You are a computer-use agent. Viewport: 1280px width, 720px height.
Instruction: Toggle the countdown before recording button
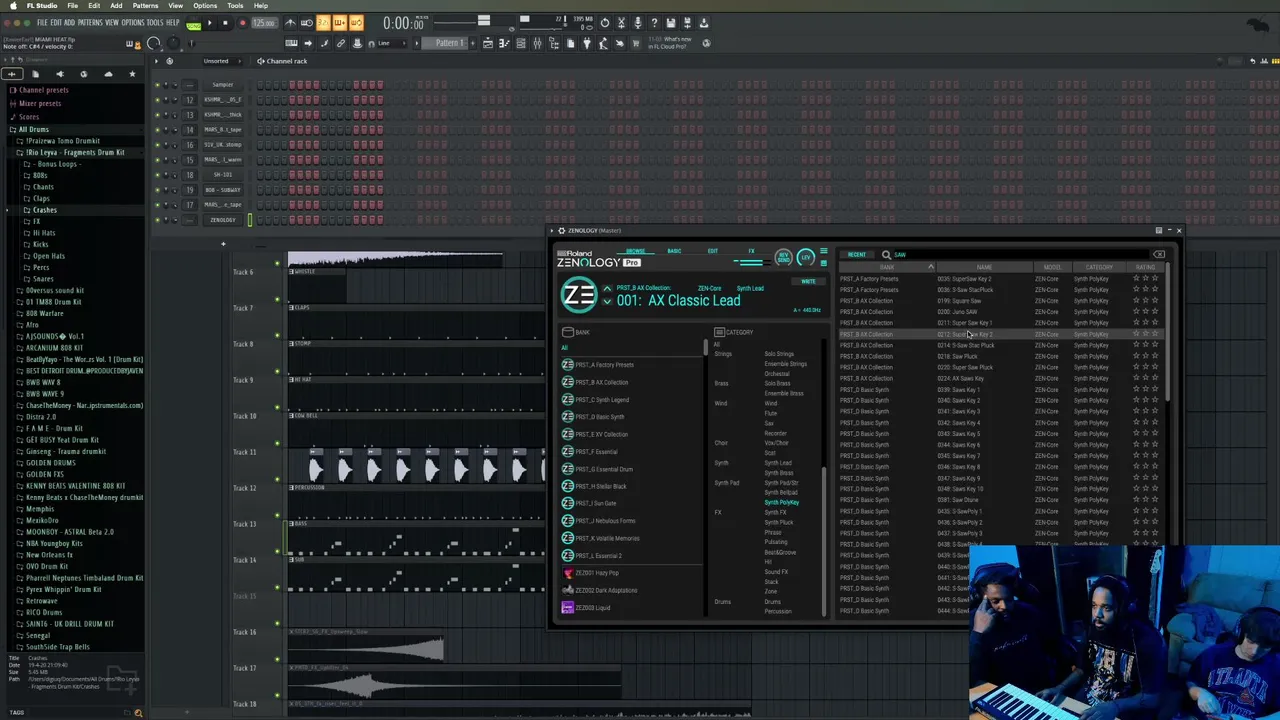tap(323, 23)
